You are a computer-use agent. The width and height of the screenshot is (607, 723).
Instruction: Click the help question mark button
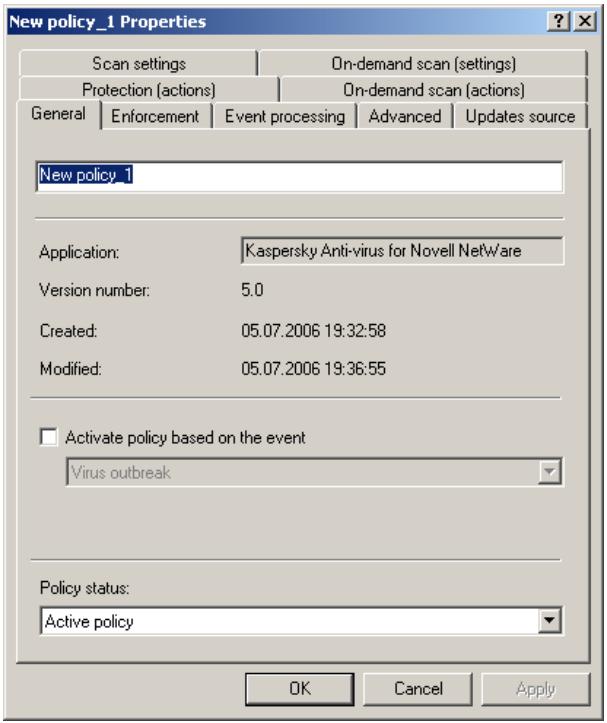tap(559, 21)
